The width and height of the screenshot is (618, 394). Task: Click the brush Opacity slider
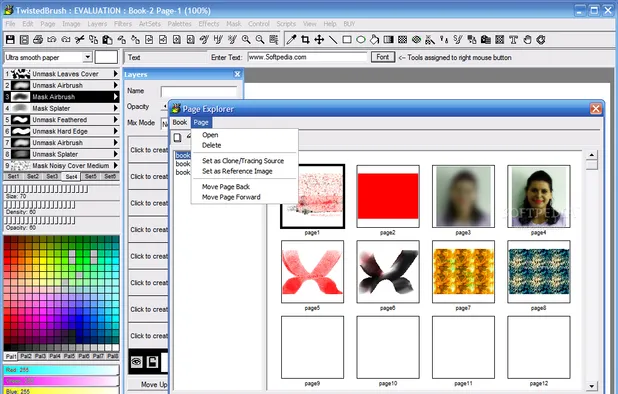[39, 220]
